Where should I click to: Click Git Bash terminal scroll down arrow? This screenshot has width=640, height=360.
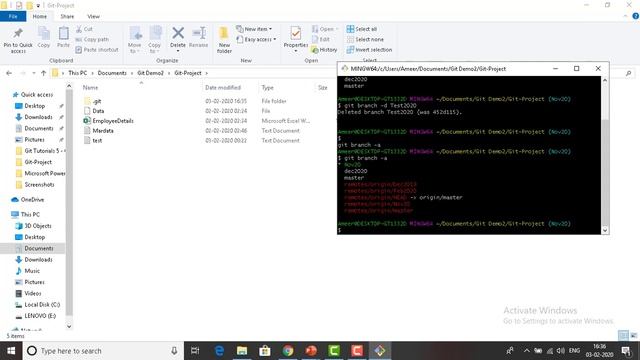click(x=605, y=230)
